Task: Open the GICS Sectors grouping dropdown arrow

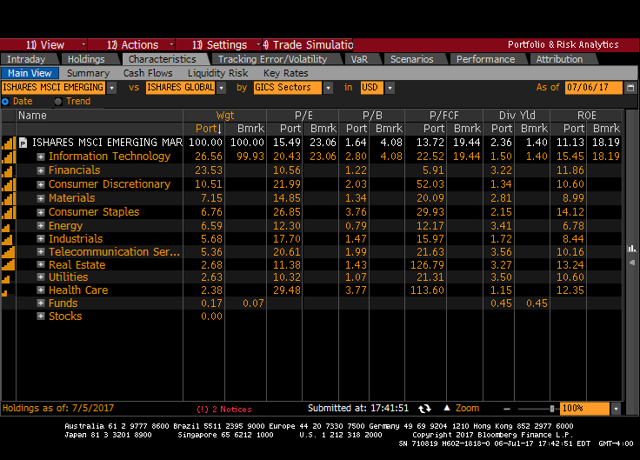Action: pyautogui.click(x=328, y=88)
